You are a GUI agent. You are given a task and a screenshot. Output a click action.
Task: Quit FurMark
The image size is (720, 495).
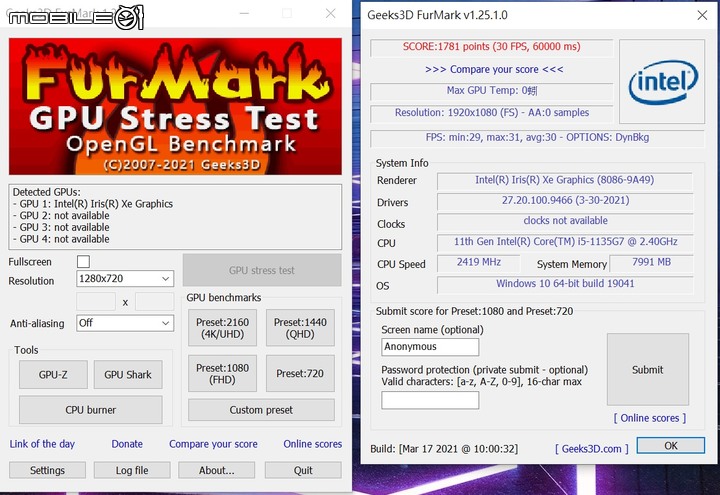coord(303,470)
